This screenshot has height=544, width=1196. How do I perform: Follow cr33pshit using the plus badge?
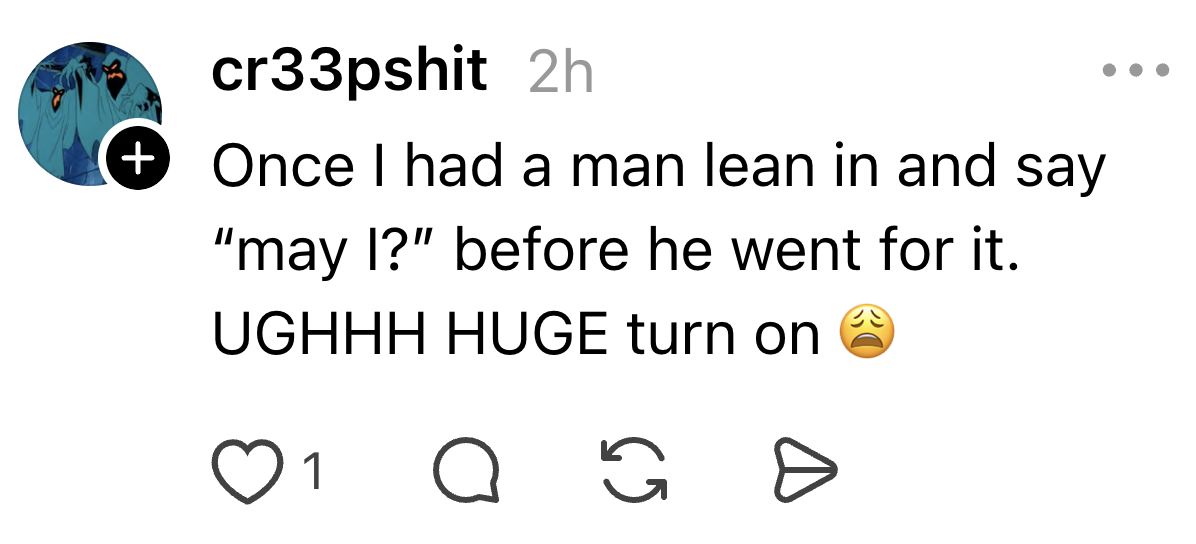(x=137, y=159)
